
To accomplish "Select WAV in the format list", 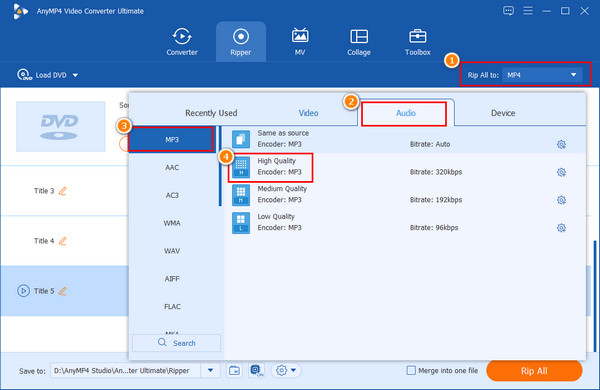I will pos(172,251).
